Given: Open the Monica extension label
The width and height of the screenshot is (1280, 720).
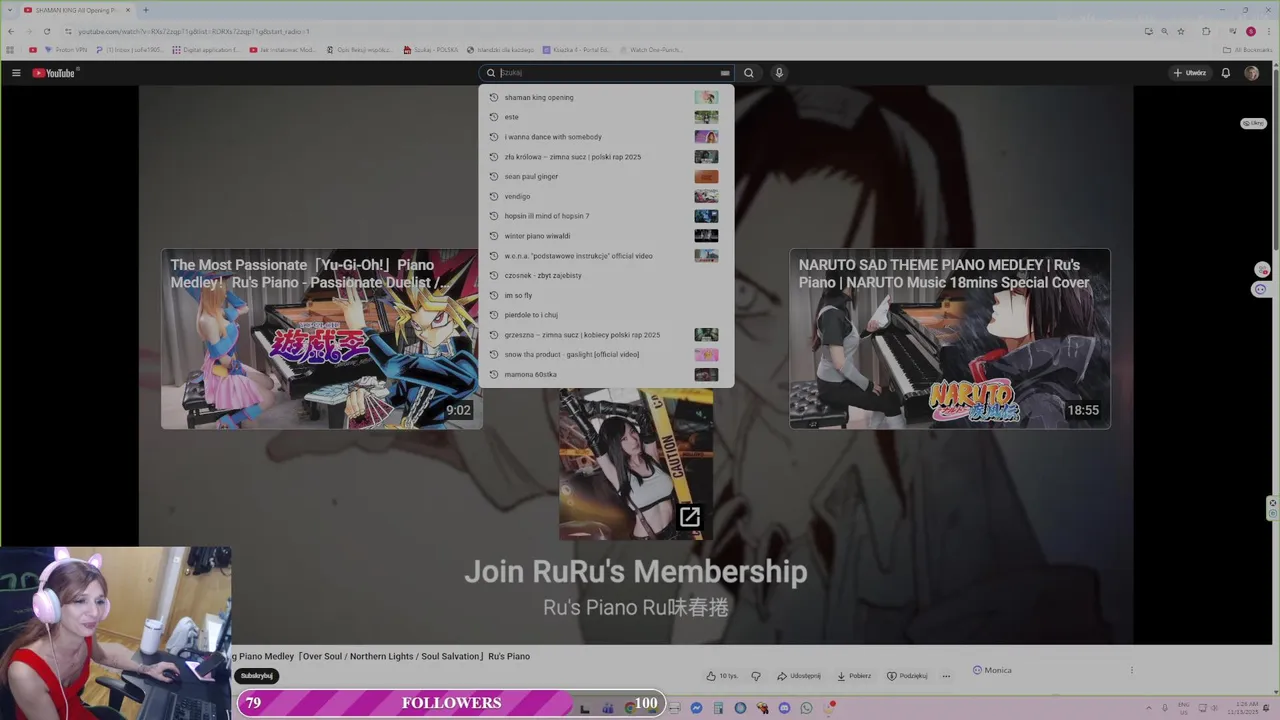Looking at the screenshot, I should (992, 670).
